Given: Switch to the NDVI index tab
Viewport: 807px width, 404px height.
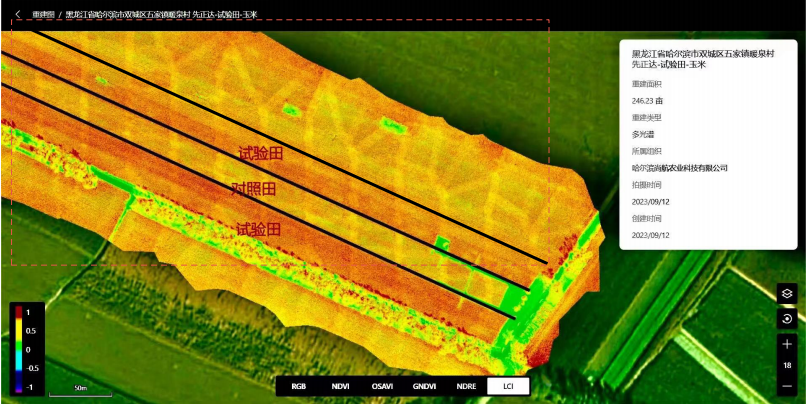Looking at the screenshot, I should (340, 386).
